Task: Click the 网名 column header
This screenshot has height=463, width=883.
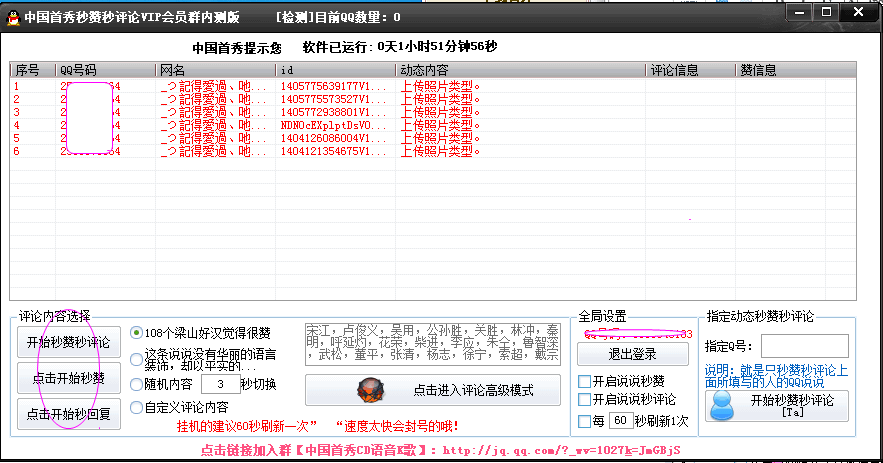Action: 215,70
